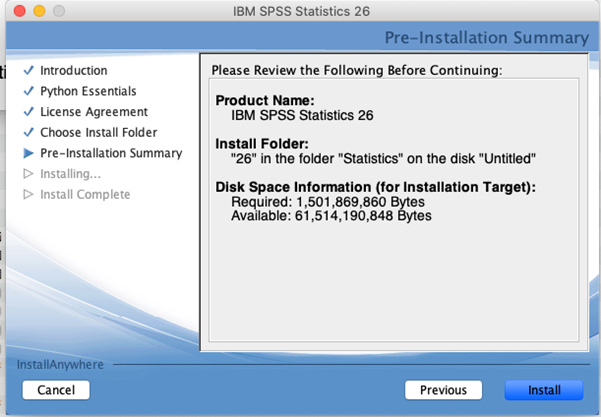This screenshot has height=417, width=601.
Task: Click the License Agreement checkmark icon
Action: click(29, 112)
